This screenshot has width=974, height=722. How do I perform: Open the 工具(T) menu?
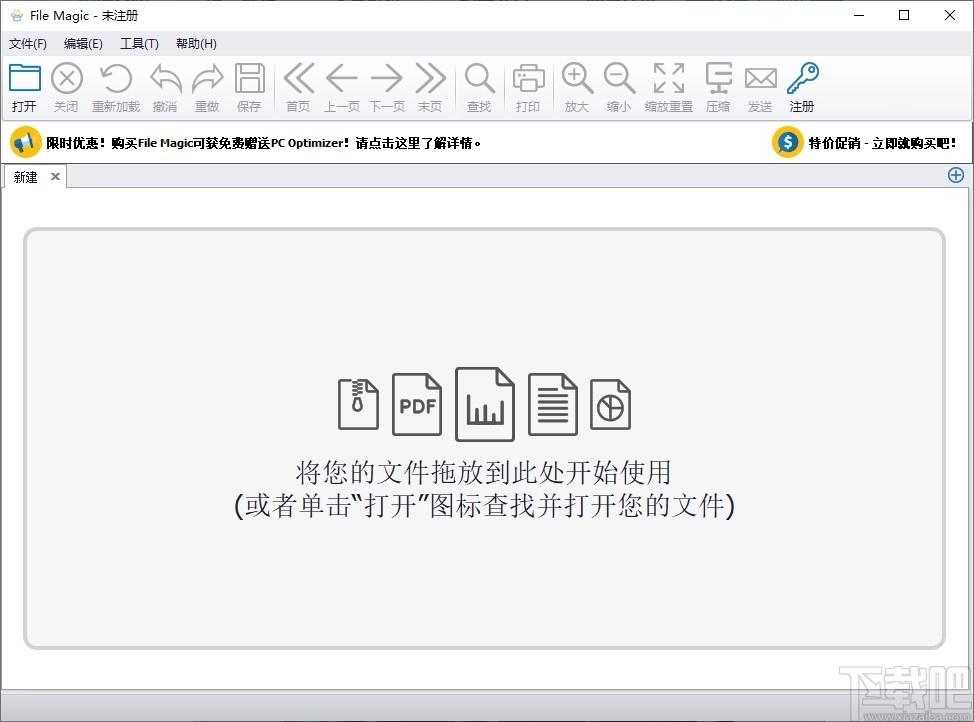pyautogui.click(x=139, y=43)
